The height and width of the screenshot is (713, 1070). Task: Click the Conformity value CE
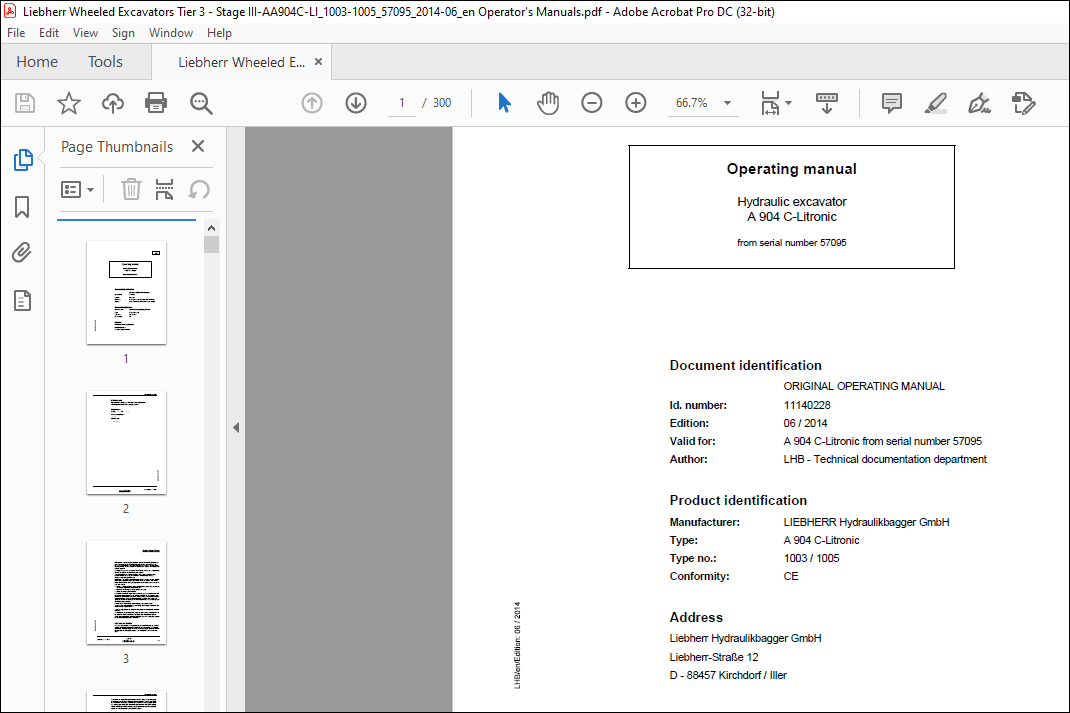791,577
